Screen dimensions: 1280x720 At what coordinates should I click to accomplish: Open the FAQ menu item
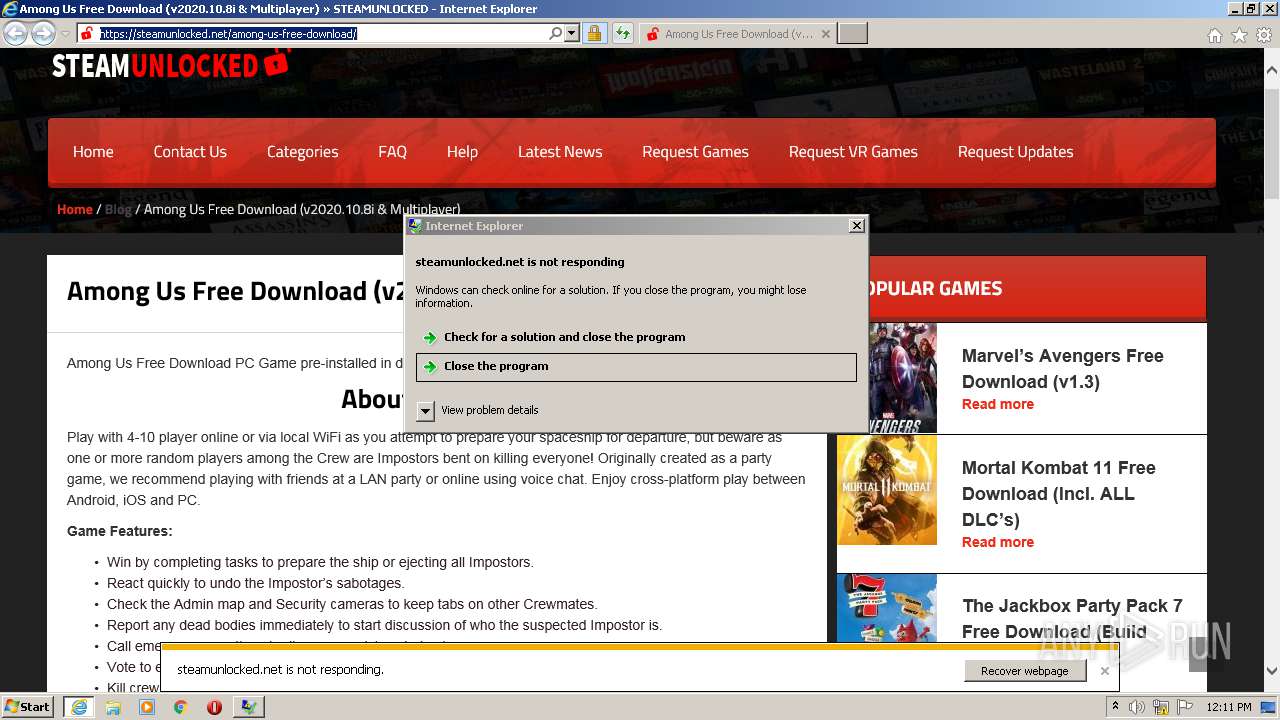pos(392,152)
